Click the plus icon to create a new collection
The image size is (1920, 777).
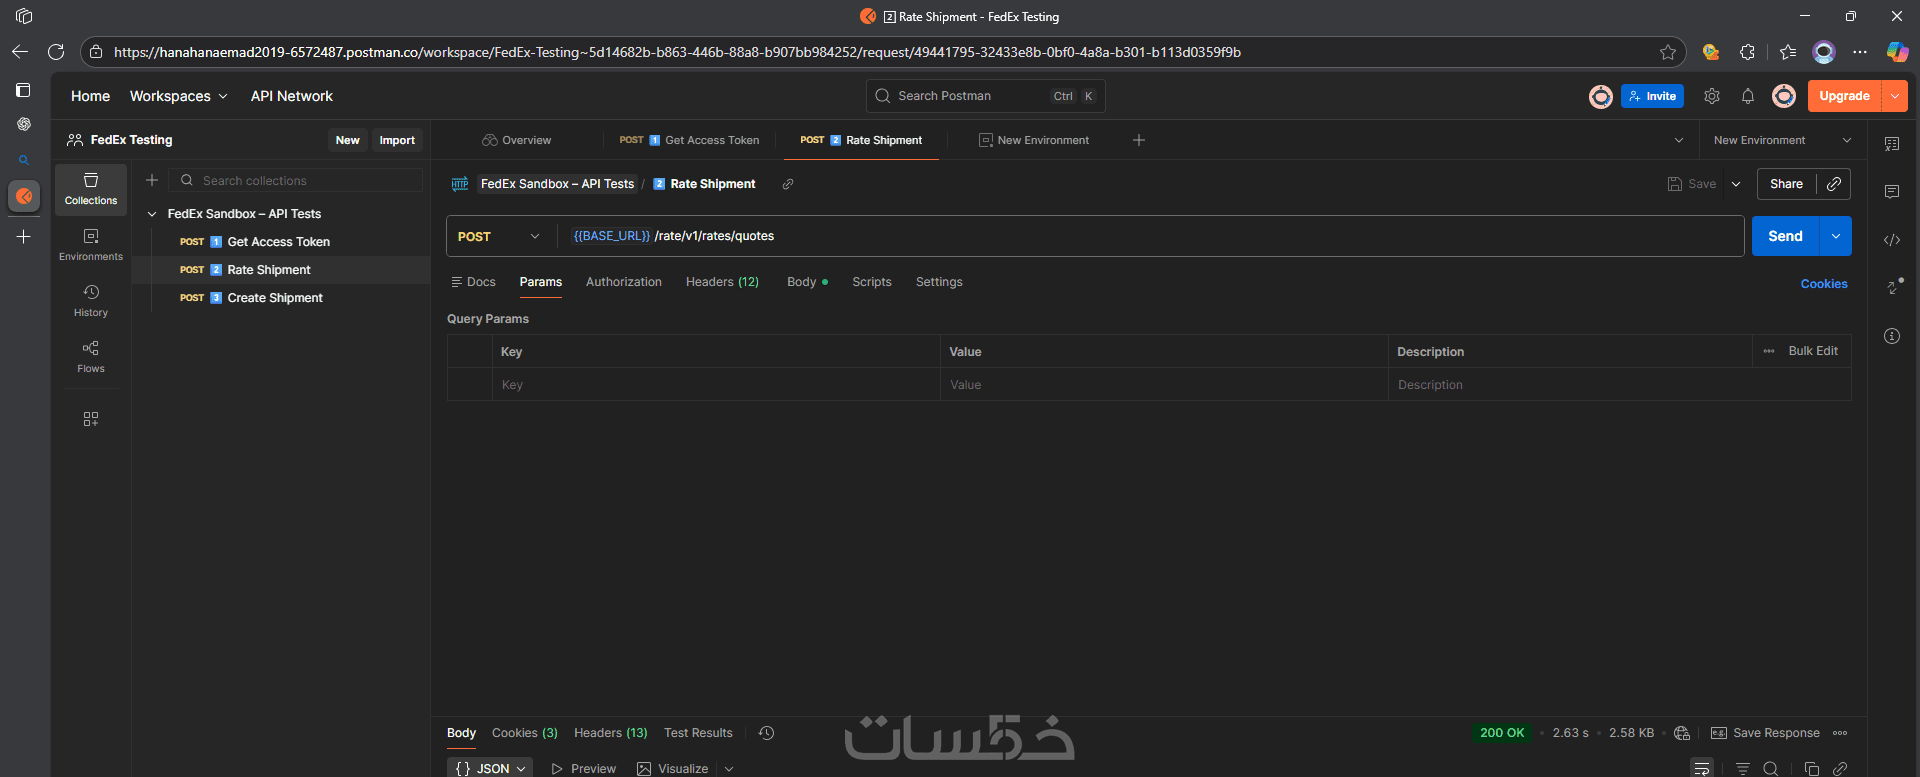[152, 180]
